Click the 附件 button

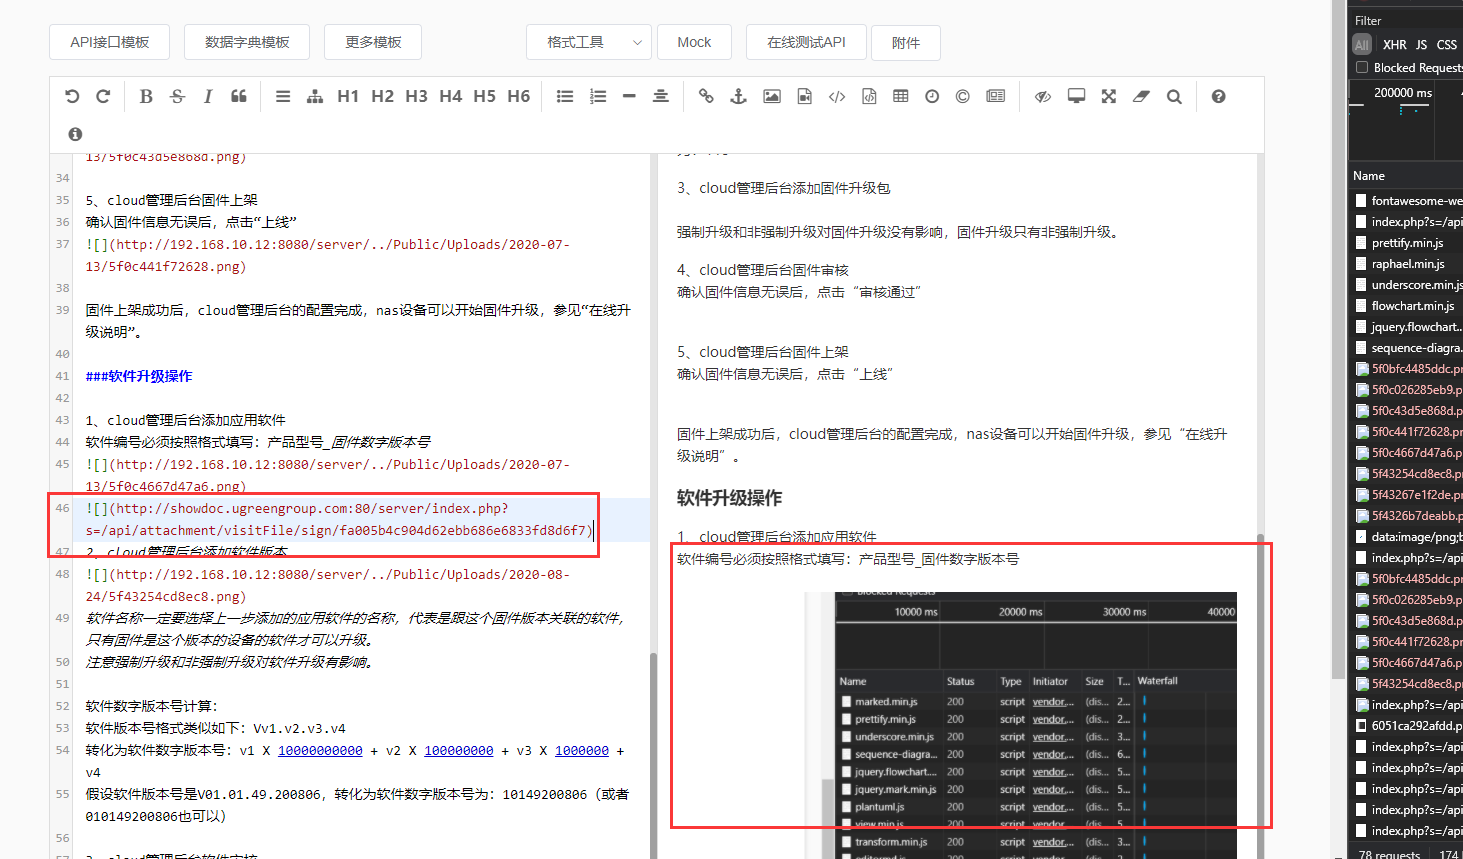[905, 43]
